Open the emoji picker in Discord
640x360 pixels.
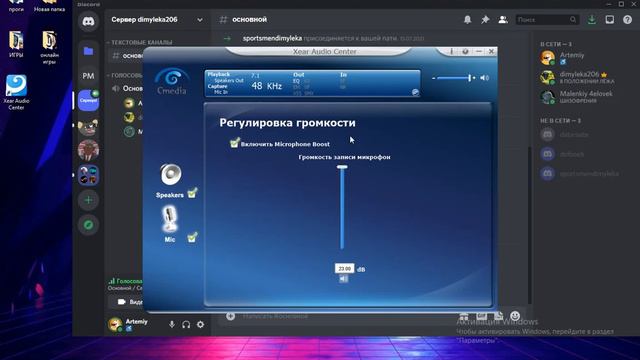point(515,316)
